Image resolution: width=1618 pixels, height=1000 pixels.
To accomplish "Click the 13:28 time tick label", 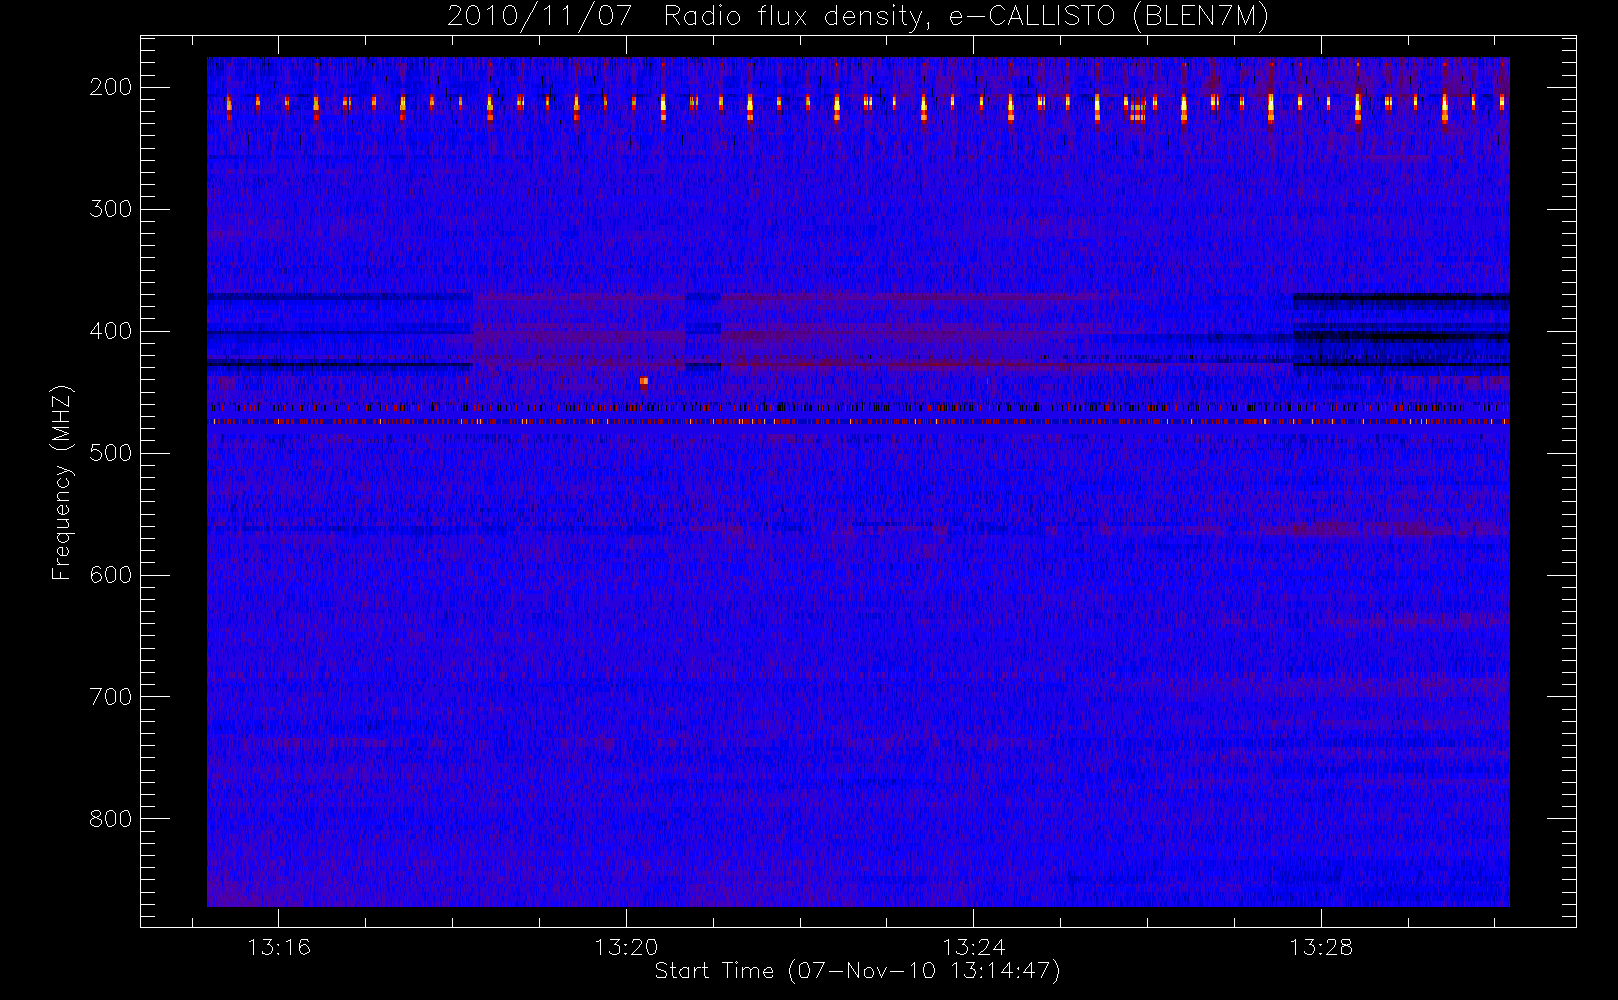I will point(1321,947).
